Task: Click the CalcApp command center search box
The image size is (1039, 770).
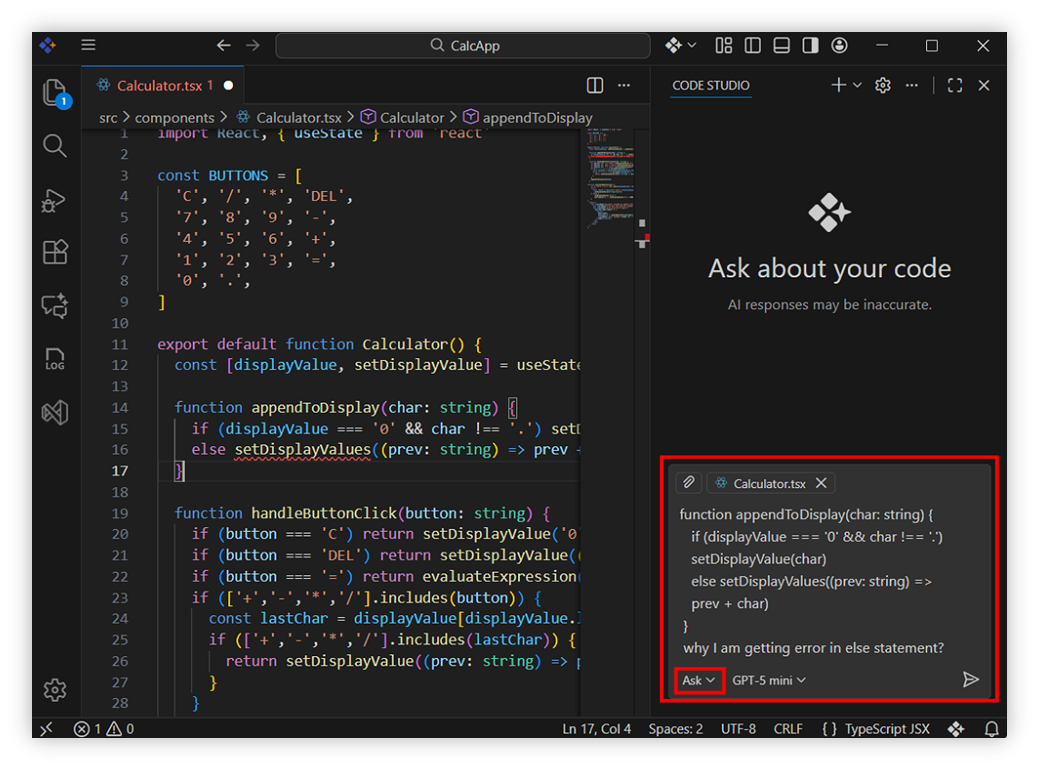Action: 463,46
